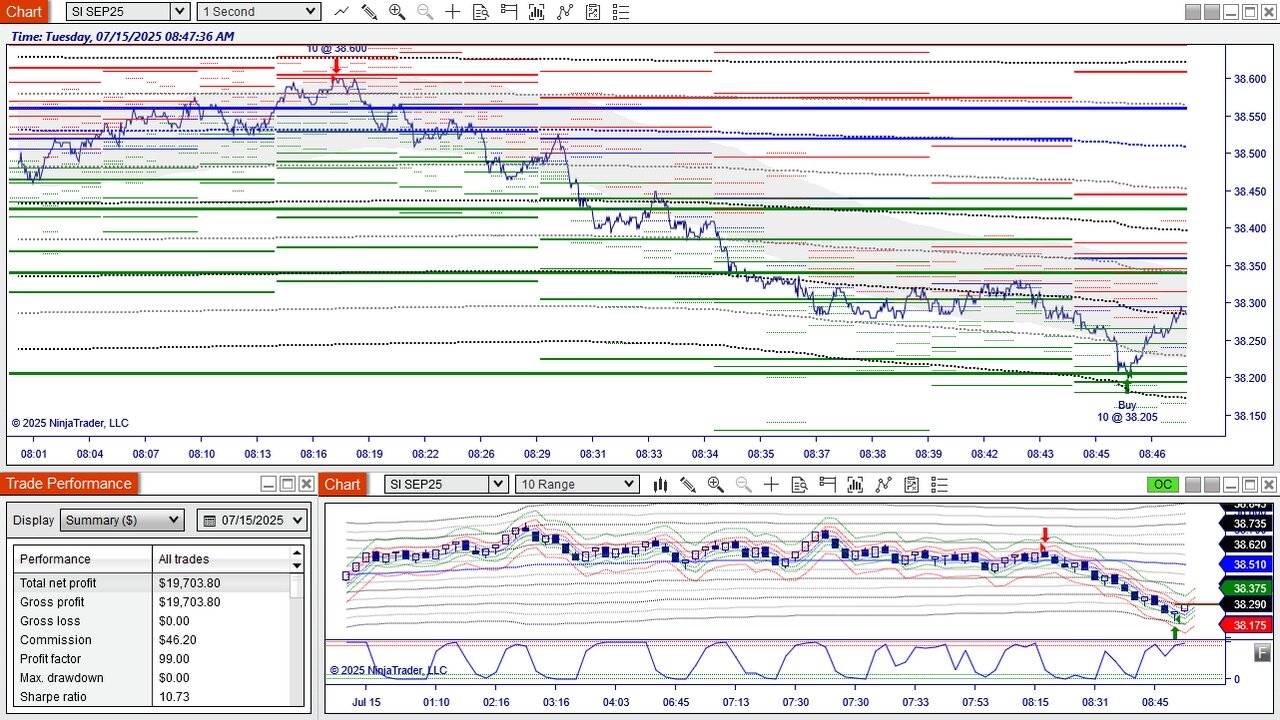The height and width of the screenshot is (720, 1280).
Task: Open drawing tools on the 1 Second chart
Action: tap(369, 12)
